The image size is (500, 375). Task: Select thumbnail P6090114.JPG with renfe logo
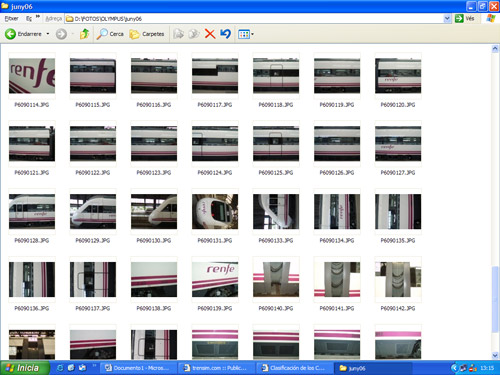pos(32,76)
